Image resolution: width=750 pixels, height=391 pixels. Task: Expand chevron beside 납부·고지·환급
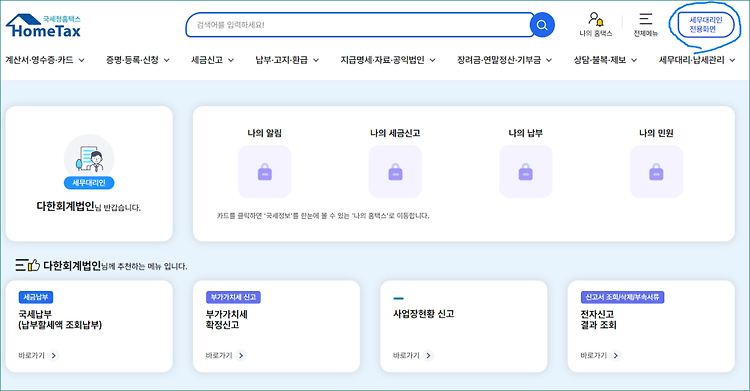pos(316,60)
